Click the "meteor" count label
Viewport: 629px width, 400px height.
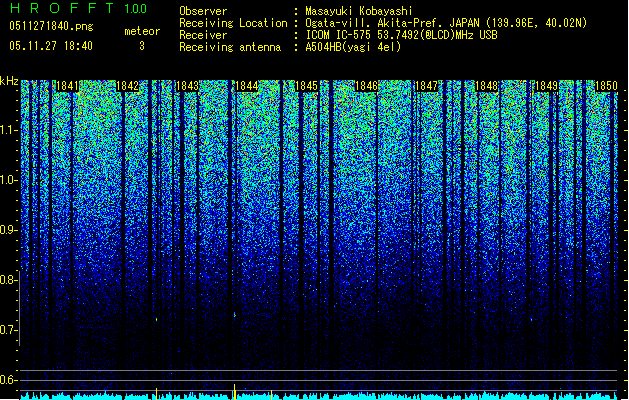coord(142,31)
